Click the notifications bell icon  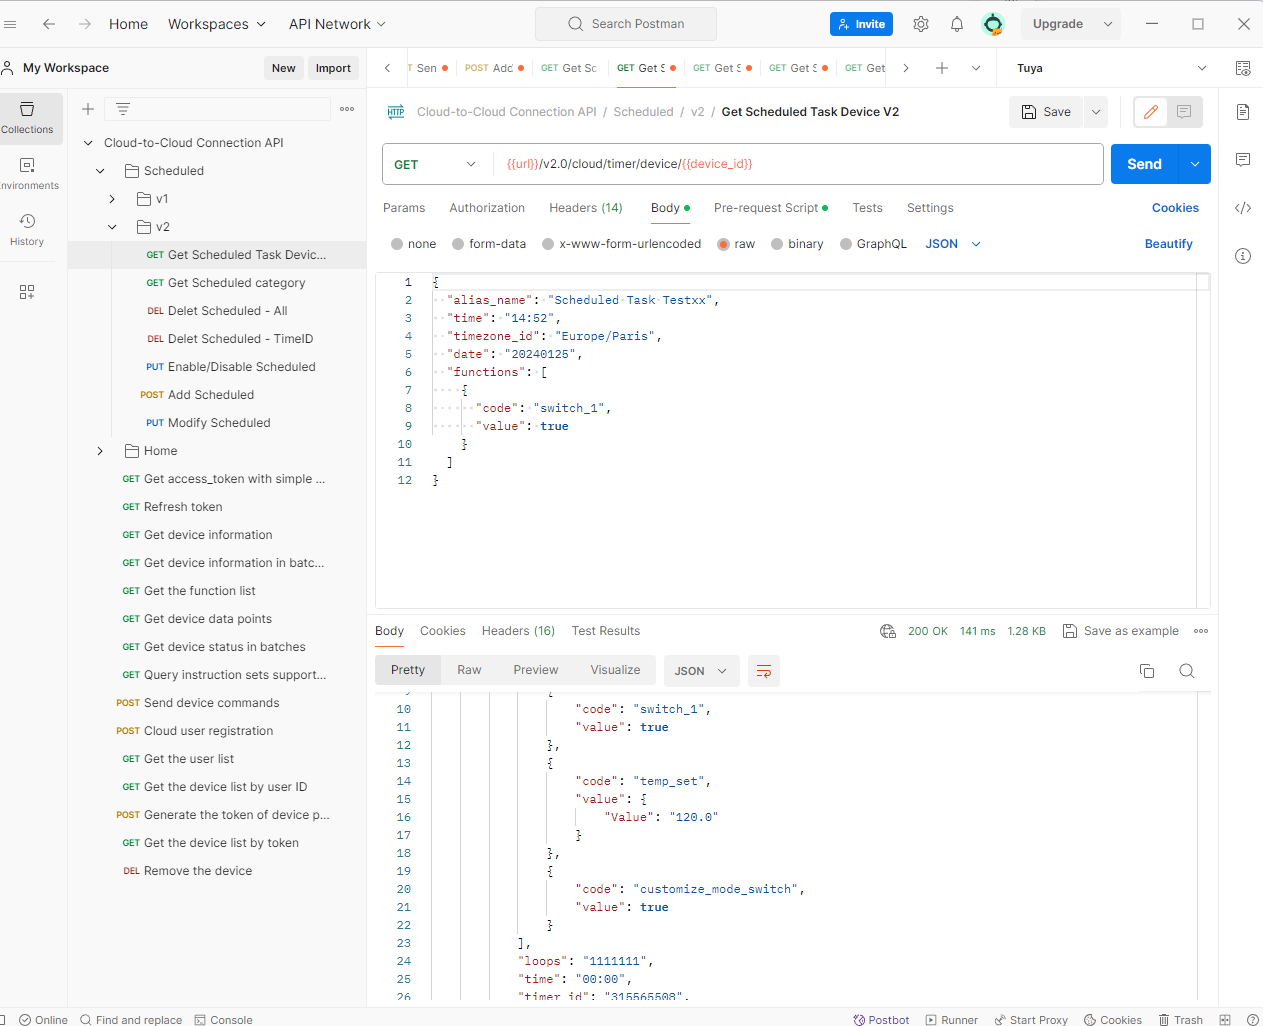(x=957, y=24)
